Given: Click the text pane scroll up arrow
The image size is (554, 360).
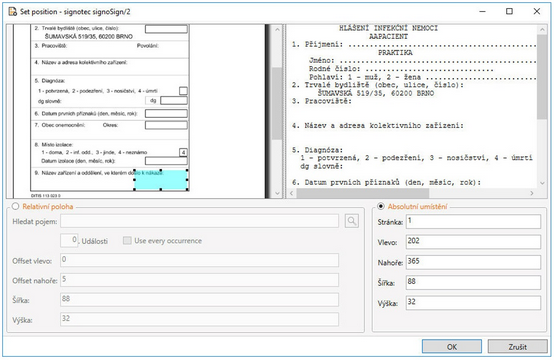Looking at the screenshot, I should coord(542,30).
